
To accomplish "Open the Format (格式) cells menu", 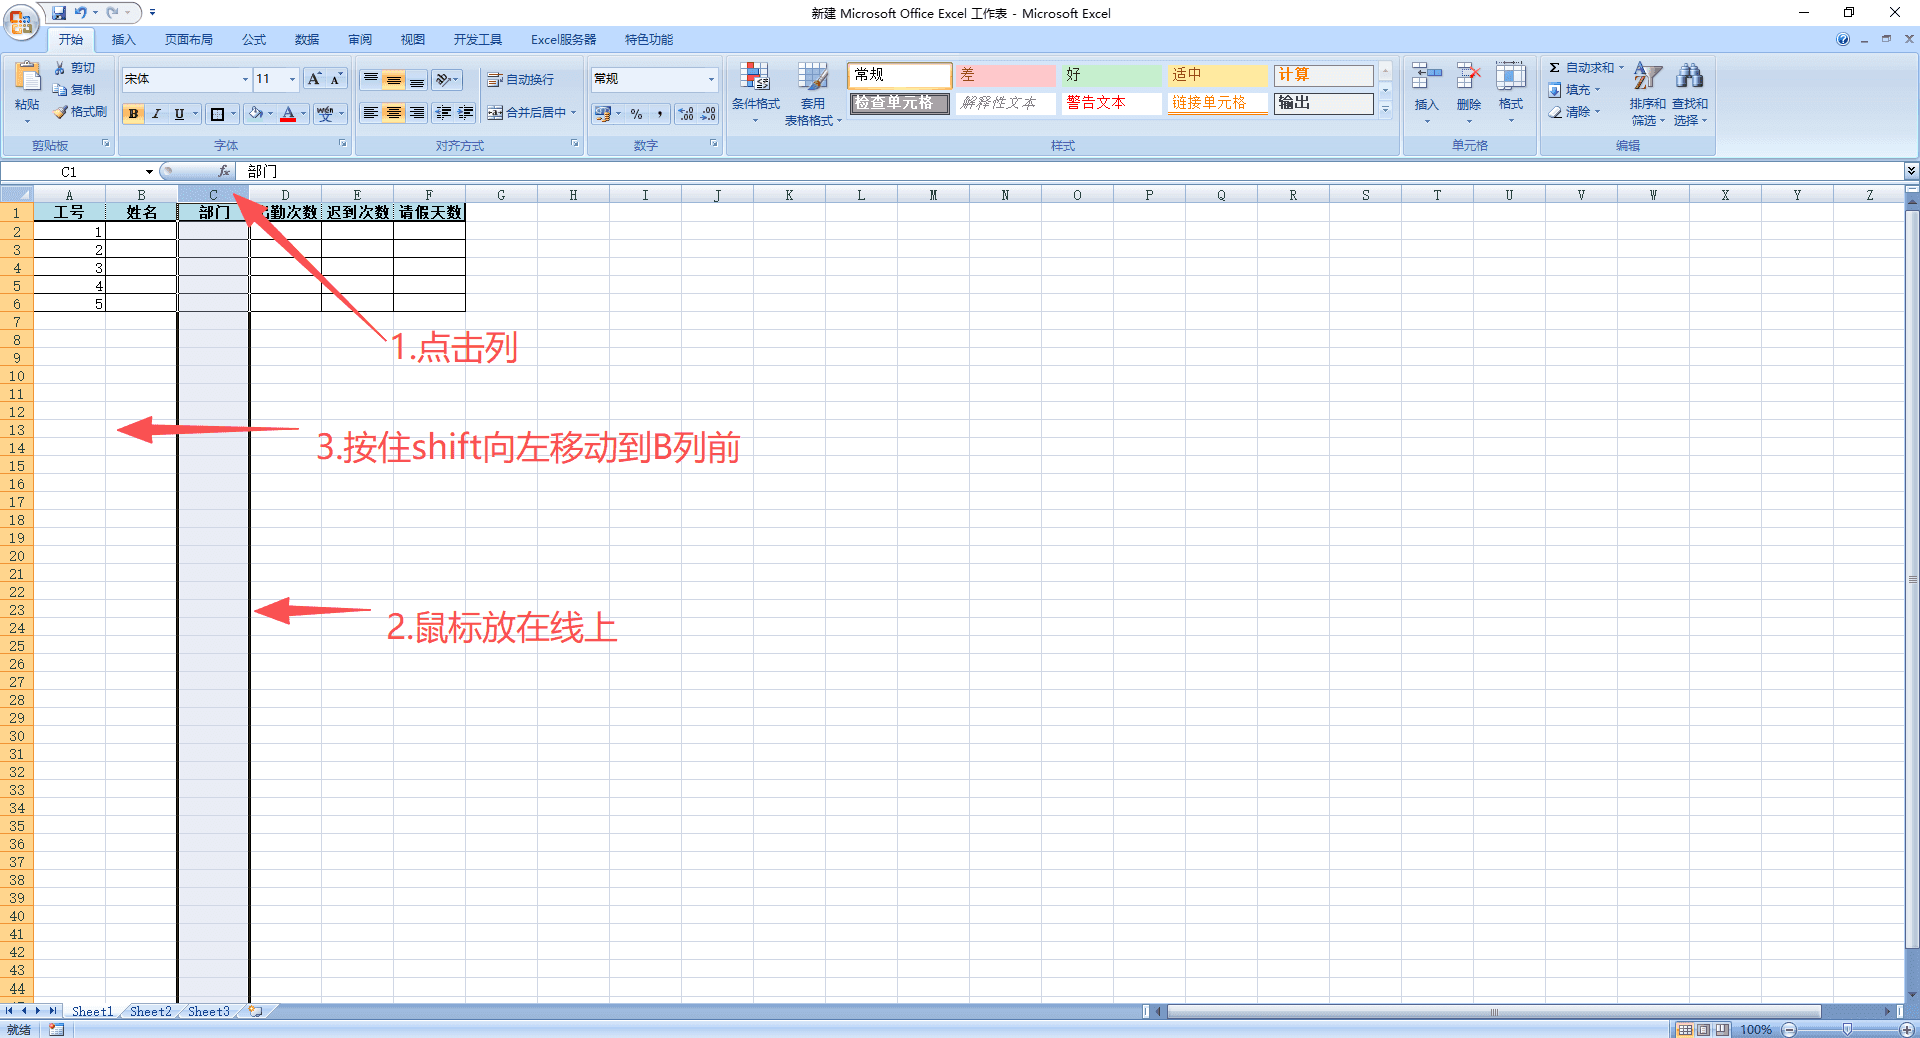I will (x=1510, y=92).
